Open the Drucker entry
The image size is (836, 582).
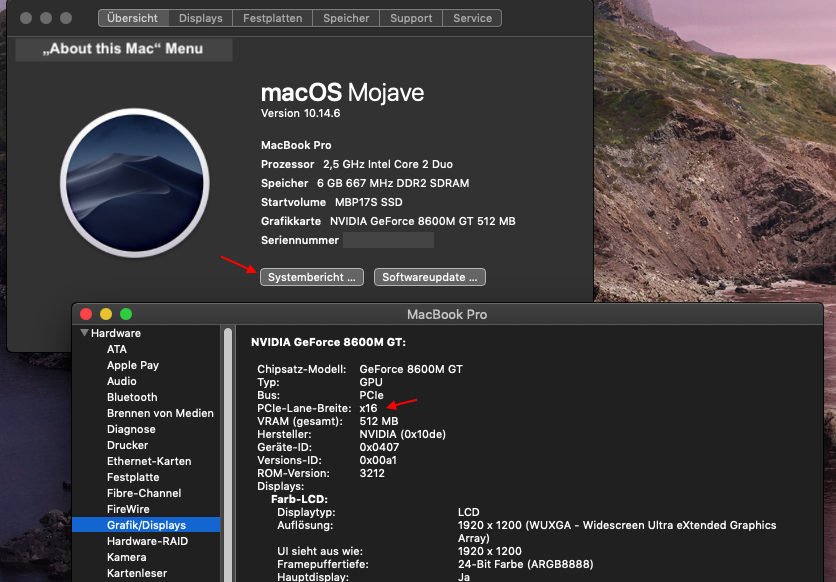click(x=127, y=445)
